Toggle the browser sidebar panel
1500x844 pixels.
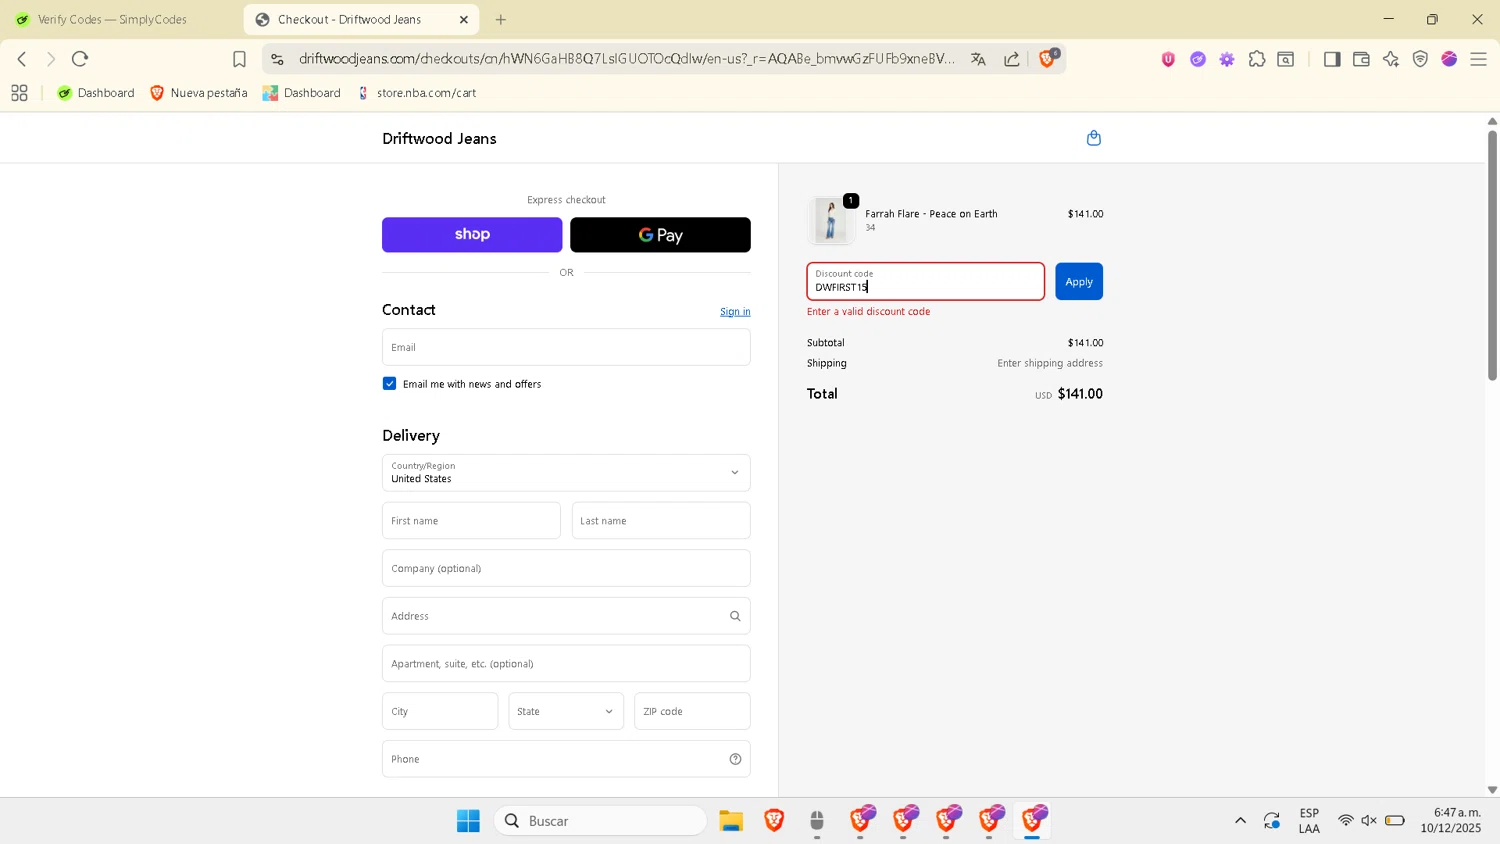click(x=1331, y=59)
